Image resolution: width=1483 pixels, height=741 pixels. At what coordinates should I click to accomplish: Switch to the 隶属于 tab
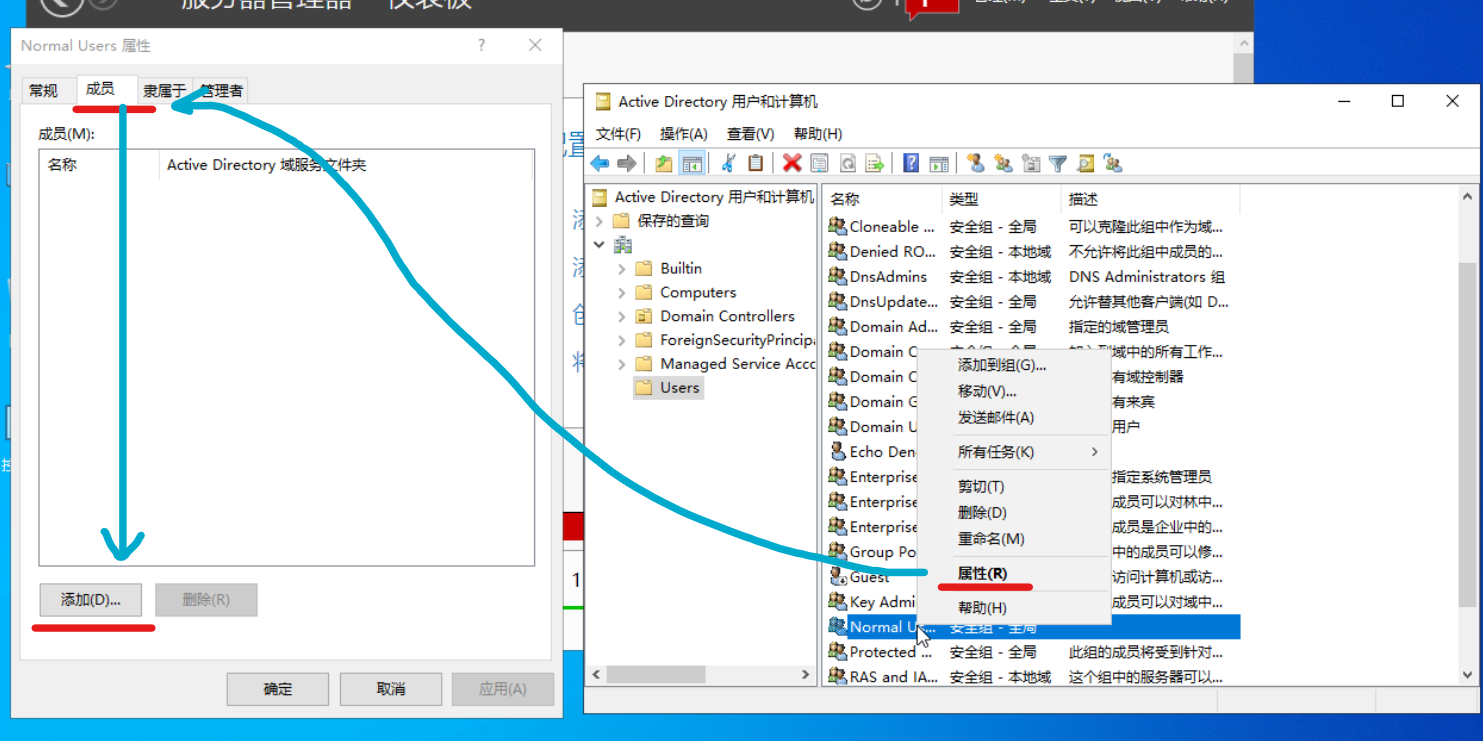point(164,91)
